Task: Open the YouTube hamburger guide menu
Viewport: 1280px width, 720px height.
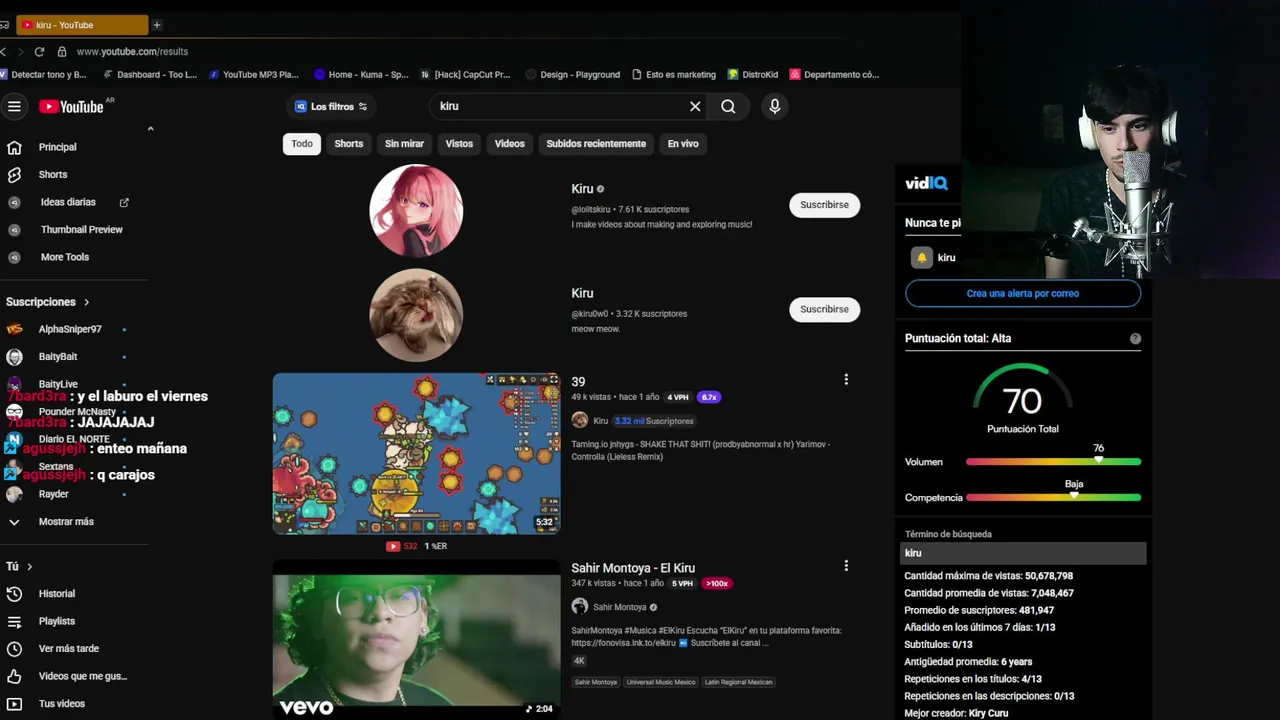Action: coord(14,106)
